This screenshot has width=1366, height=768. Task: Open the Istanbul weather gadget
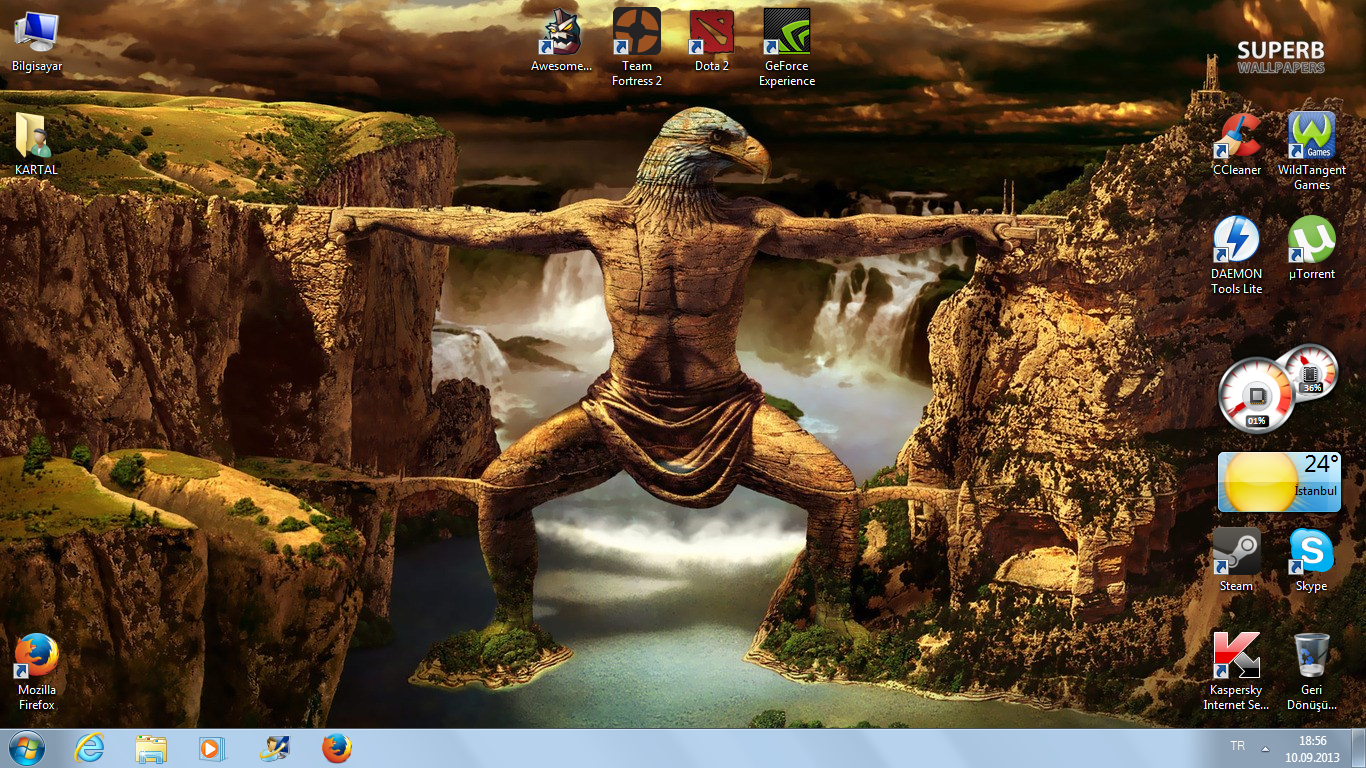tap(1279, 482)
